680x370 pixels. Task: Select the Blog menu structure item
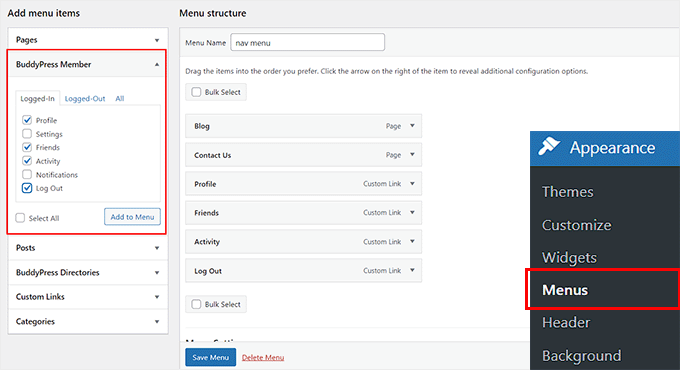pyautogui.click(x=303, y=126)
